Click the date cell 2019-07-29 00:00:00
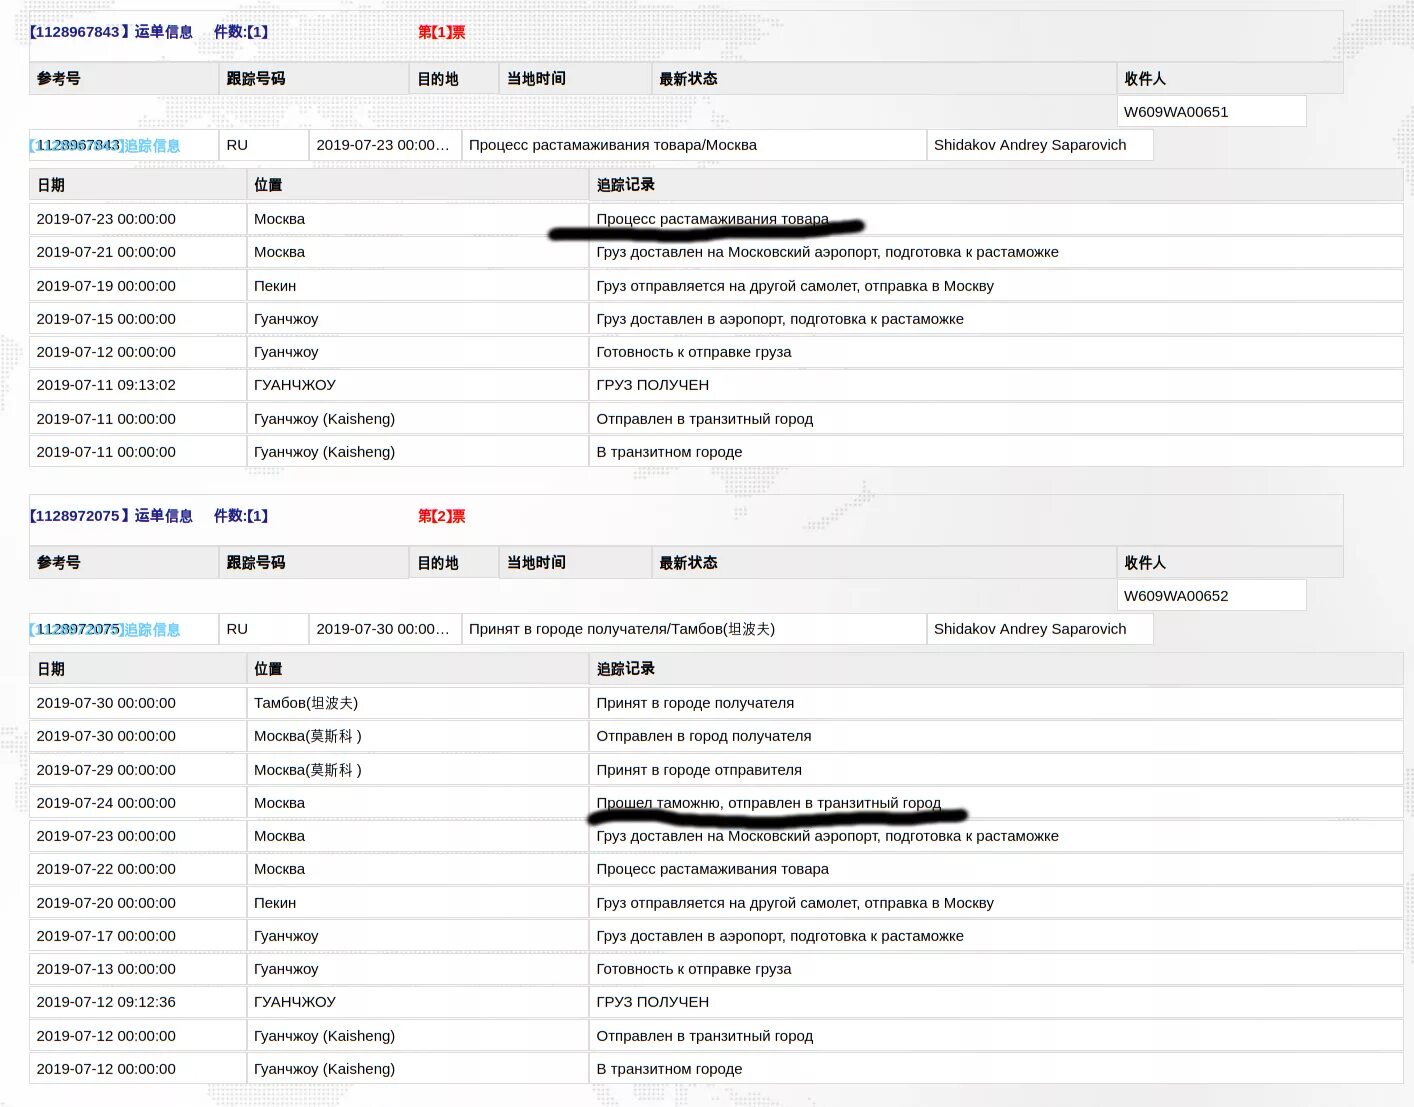Viewport: 1414px width, 1107px height. pyautogui.click(x=138, y=770)
